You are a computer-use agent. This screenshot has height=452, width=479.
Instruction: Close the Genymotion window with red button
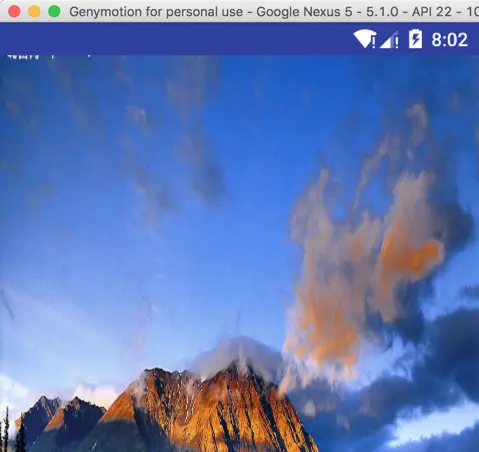click(14, 11)
